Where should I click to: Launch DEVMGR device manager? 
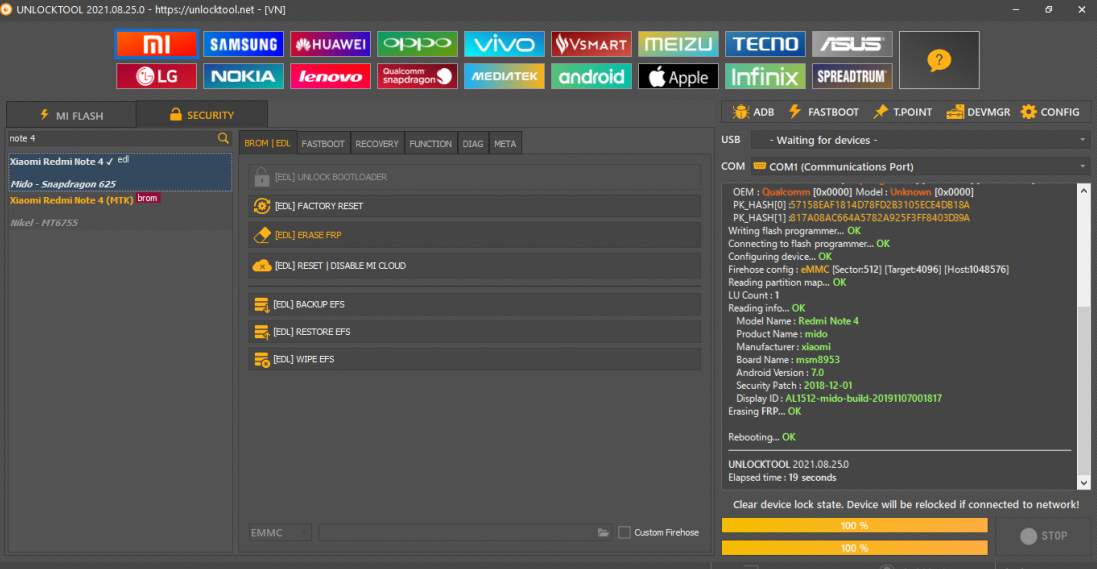978,112
